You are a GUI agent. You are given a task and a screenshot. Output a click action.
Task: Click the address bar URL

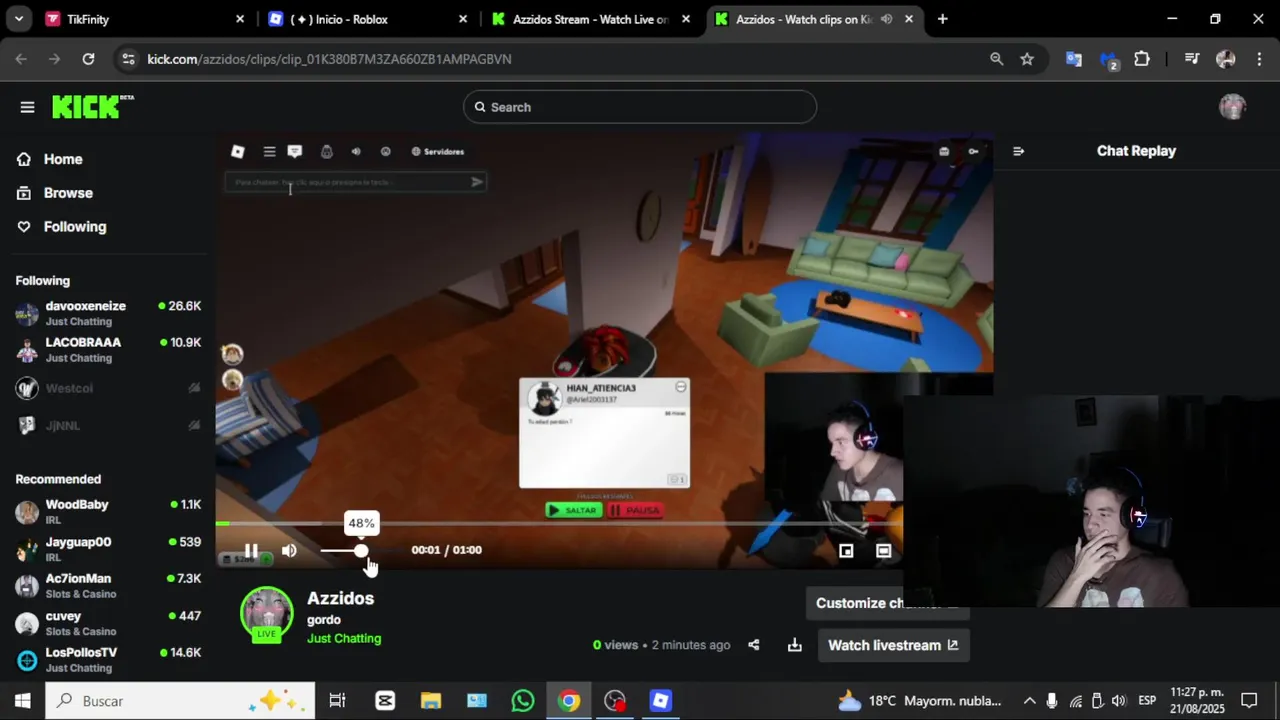329,59
